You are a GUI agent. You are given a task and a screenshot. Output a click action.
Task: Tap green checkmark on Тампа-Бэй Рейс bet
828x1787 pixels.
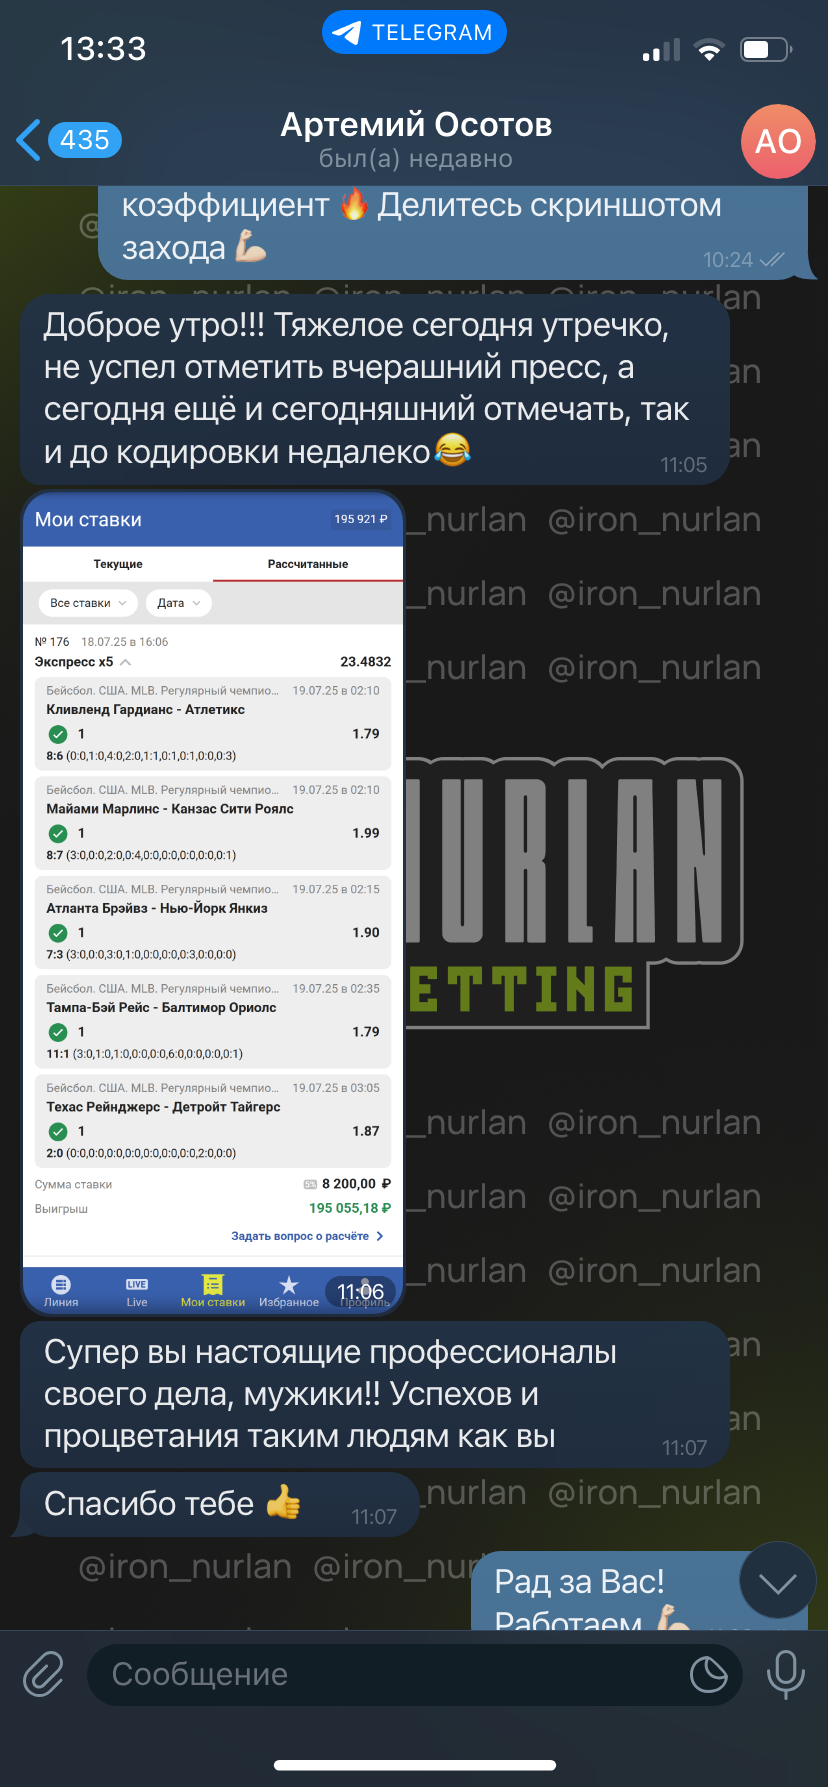pyautogui.click(x=58, y=1031)
